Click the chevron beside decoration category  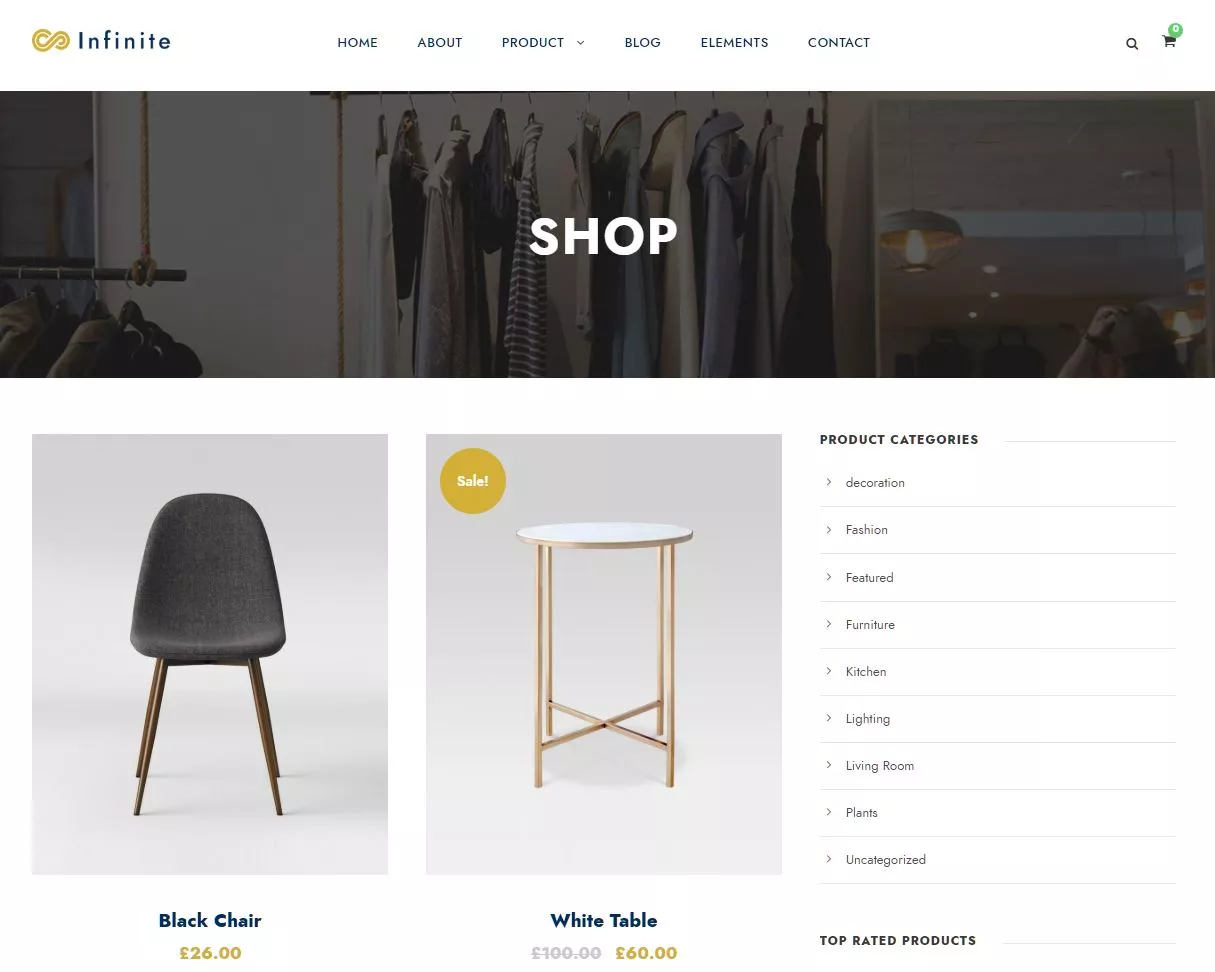coord(829,482)
